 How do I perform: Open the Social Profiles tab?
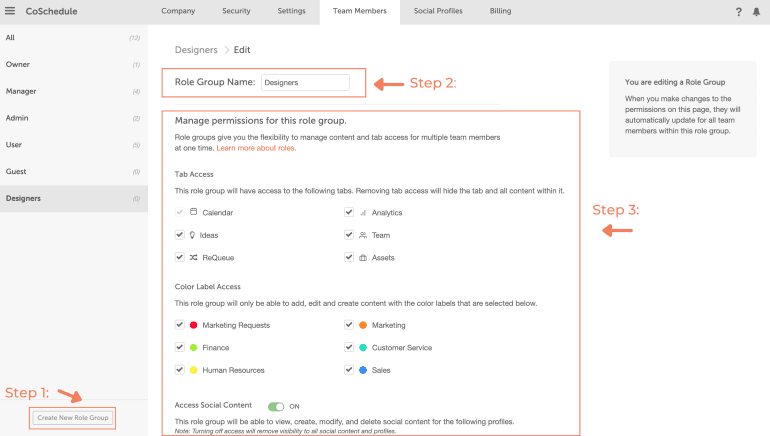[438, 11]
